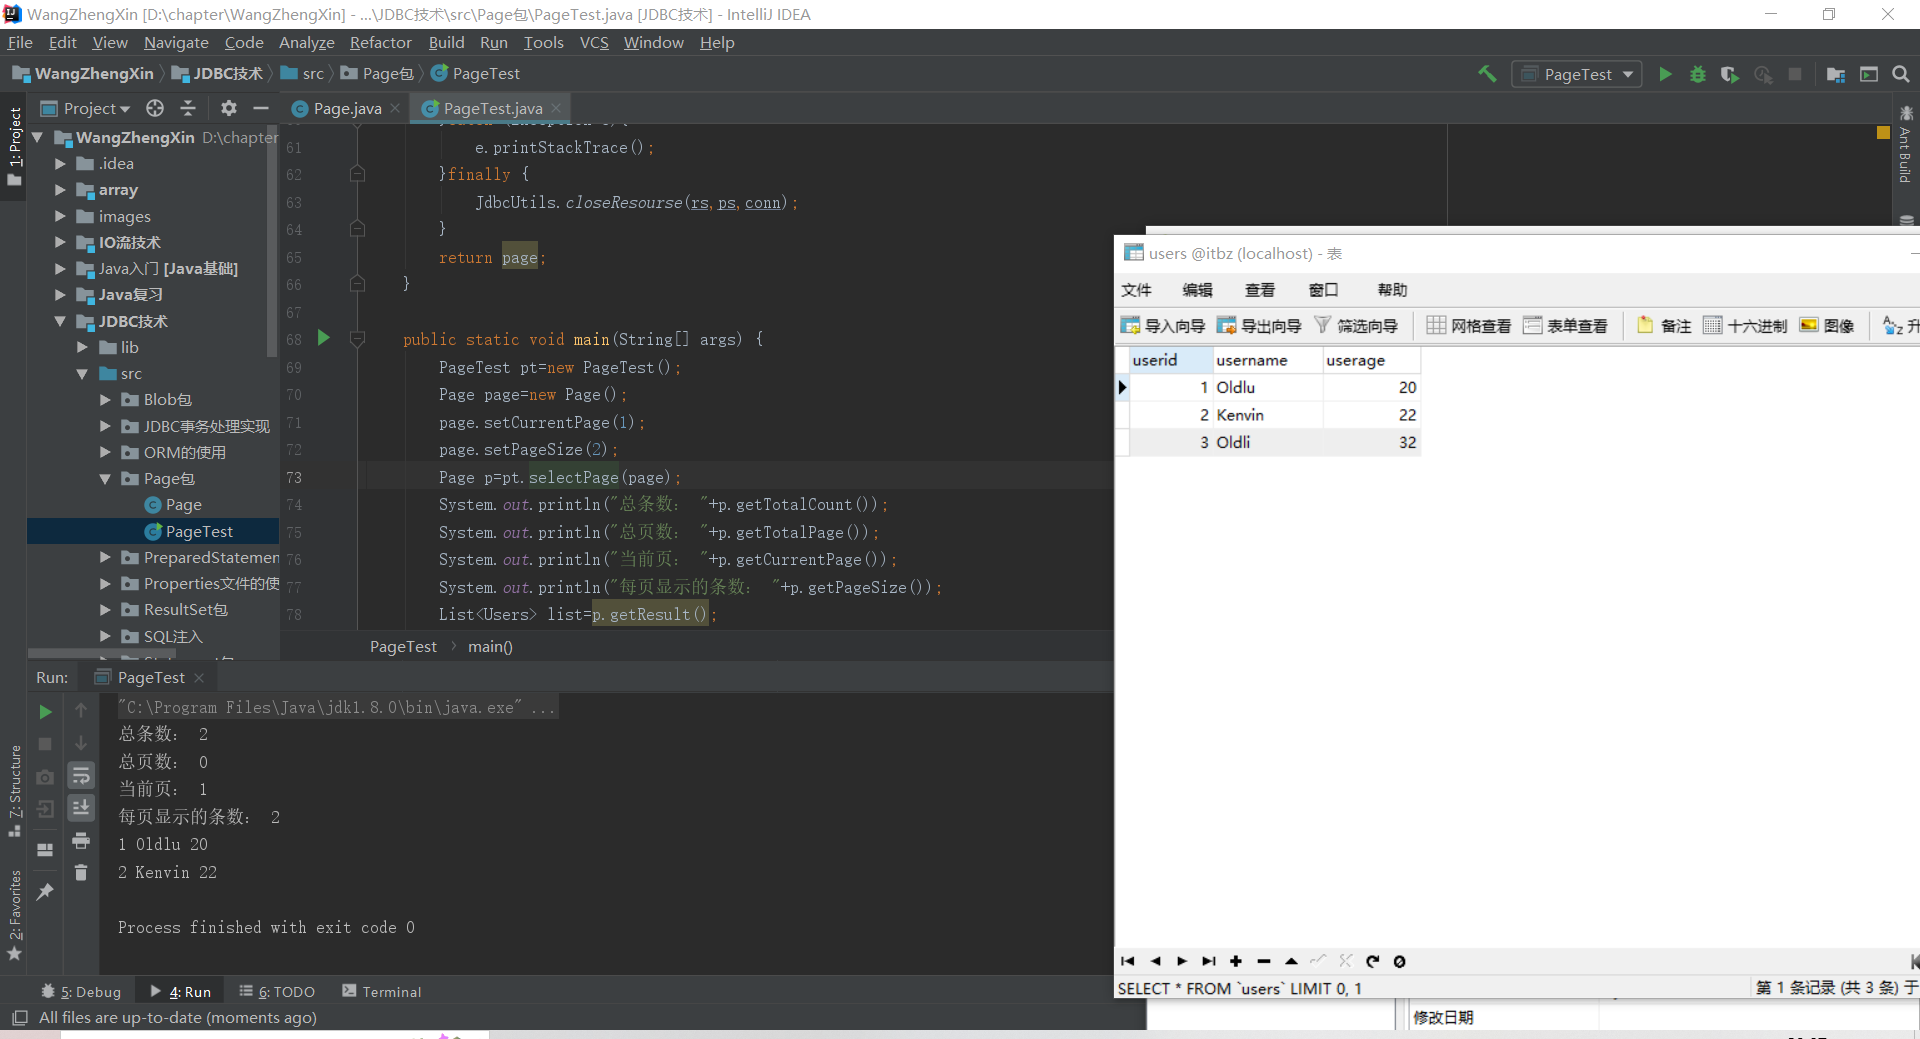Open the Terminal tool window
This screenshot has height=1039, width=1920.
(382, 991)
